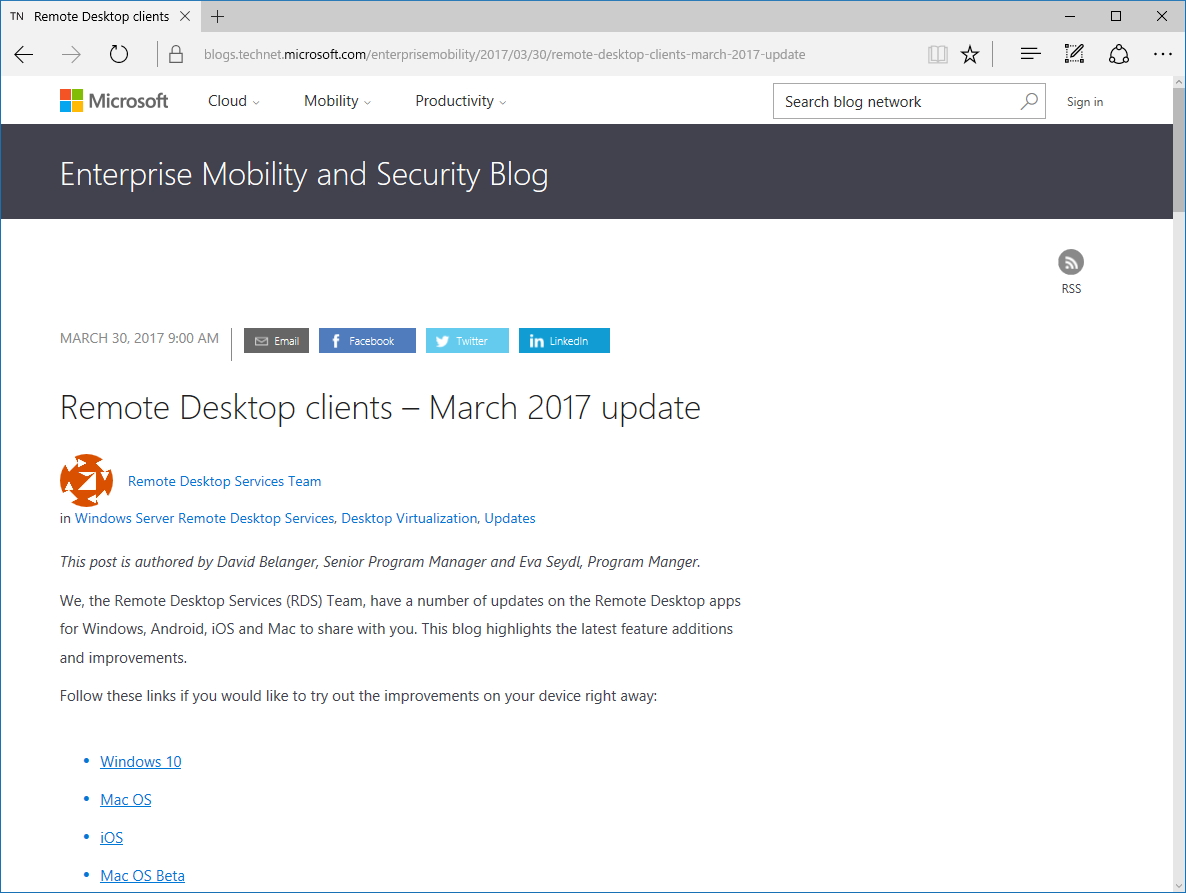Expand the Mobility navigation menu
The image size is (1186, 893).
pos(336,100)
